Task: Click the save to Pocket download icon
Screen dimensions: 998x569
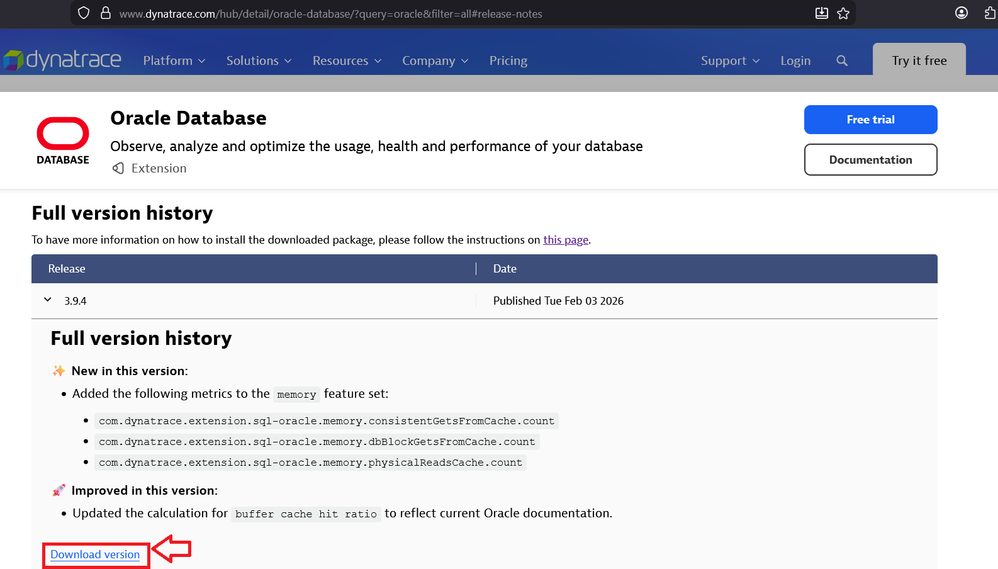Action: click(x=822, y=13)
